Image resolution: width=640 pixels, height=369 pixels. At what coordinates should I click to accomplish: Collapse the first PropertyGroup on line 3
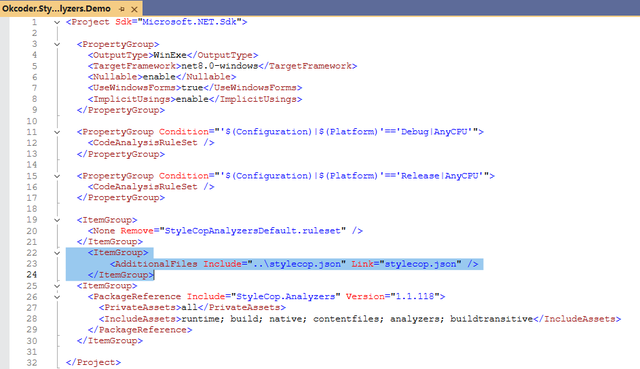57,44
